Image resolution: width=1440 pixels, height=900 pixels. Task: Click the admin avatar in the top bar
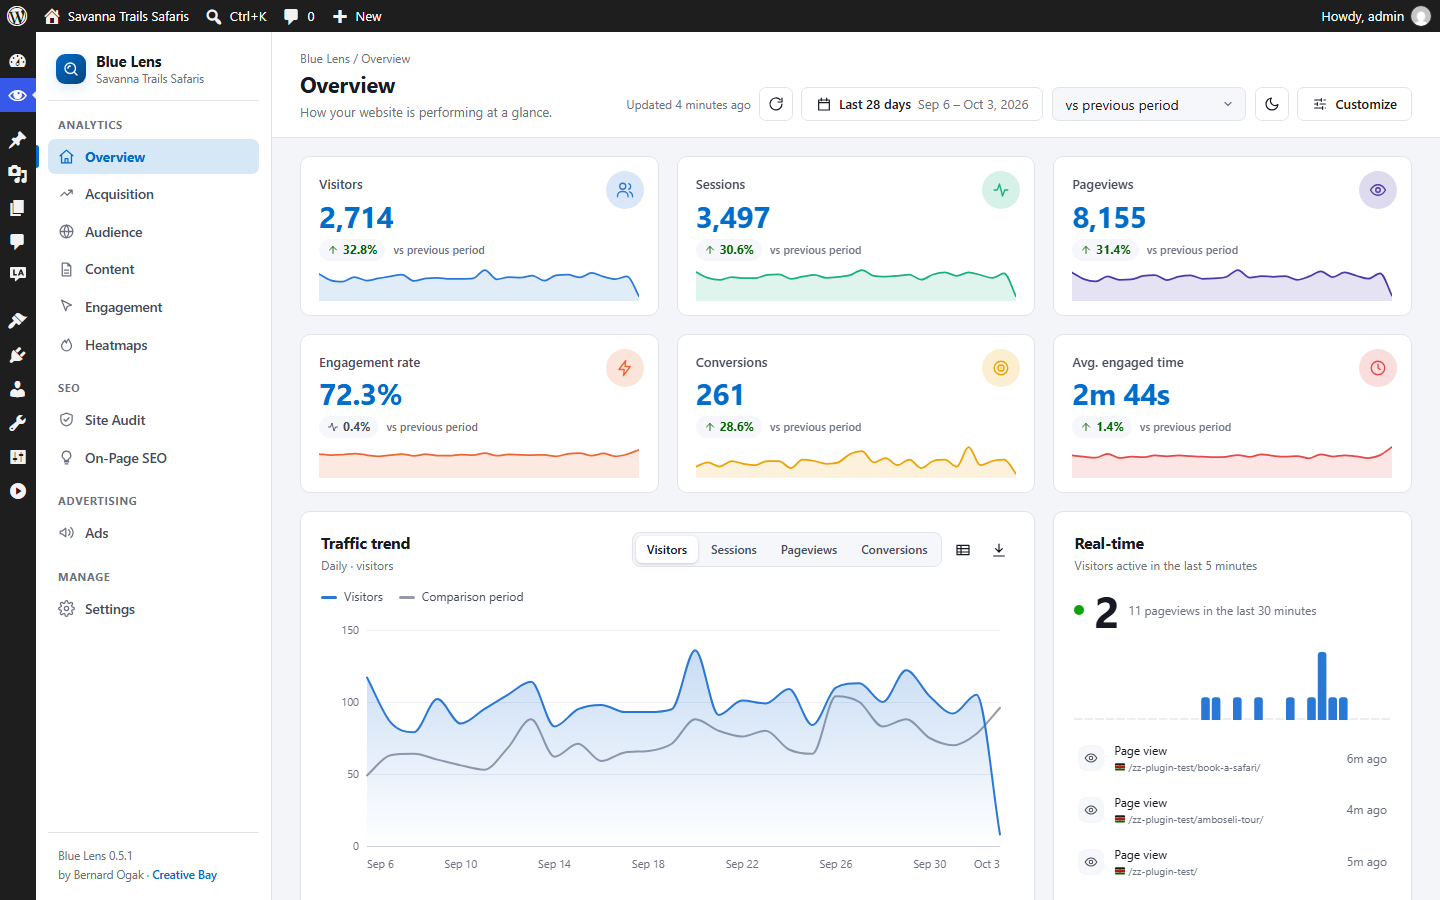coord(1421,16)
